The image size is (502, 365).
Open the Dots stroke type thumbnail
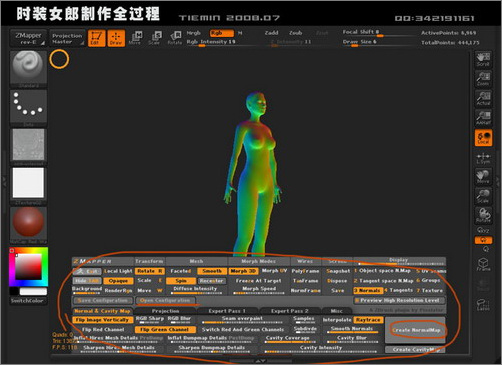click(28, 108)
